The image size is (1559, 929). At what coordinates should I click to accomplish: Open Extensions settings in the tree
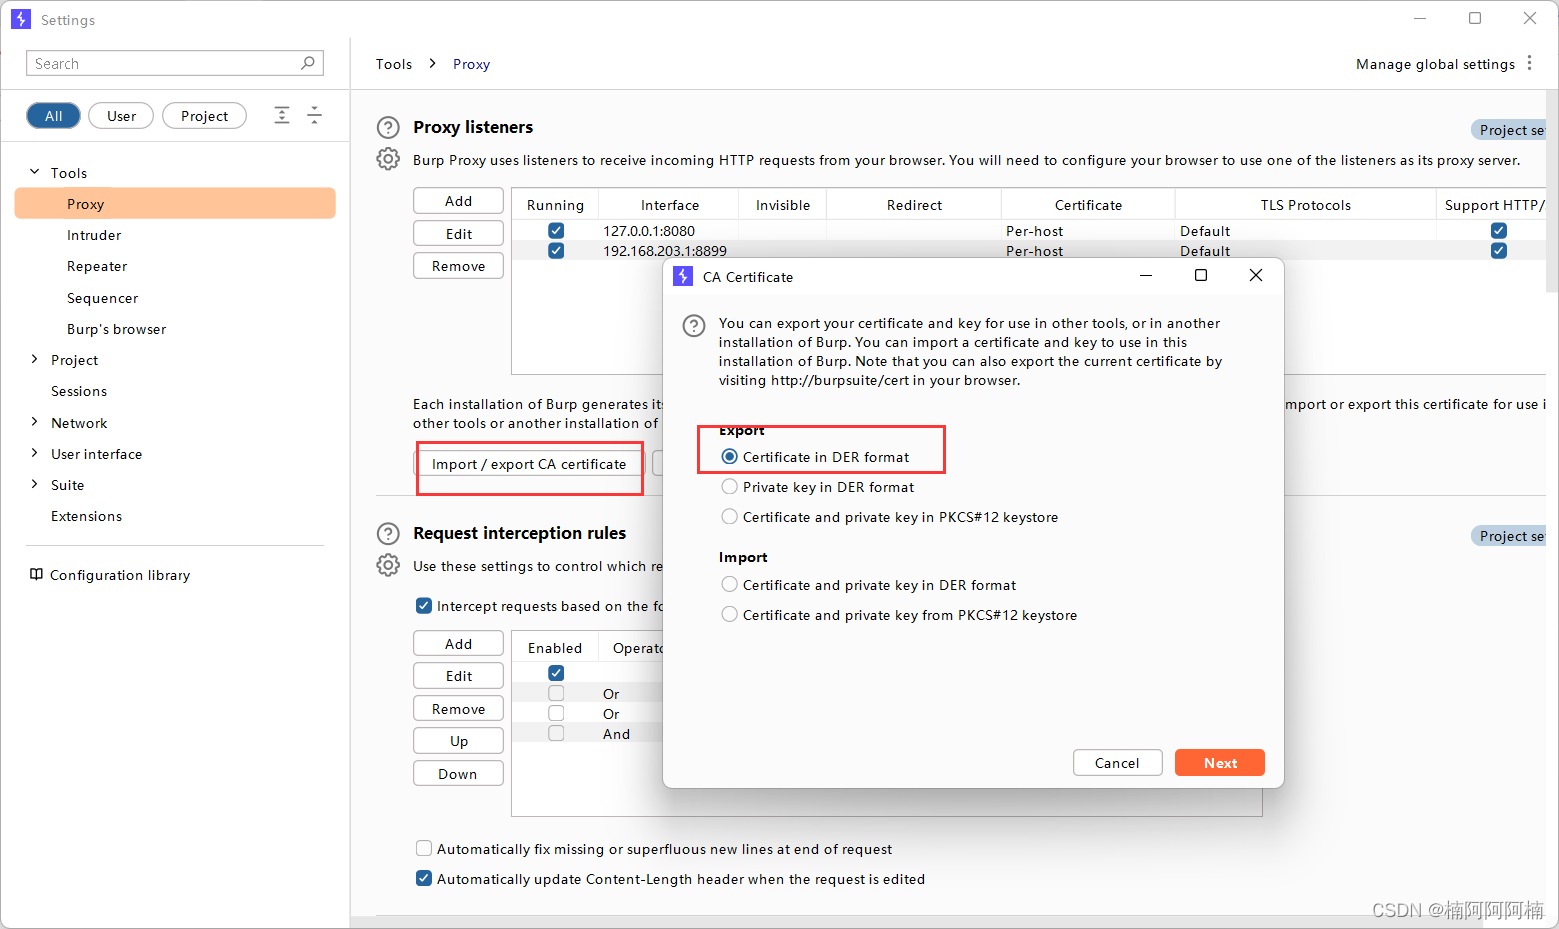pos(86,516)
